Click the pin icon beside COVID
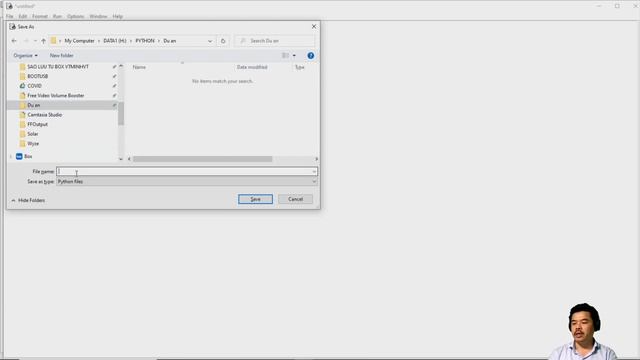This screenshot has height=360, width=640. [x=114, y=86]
